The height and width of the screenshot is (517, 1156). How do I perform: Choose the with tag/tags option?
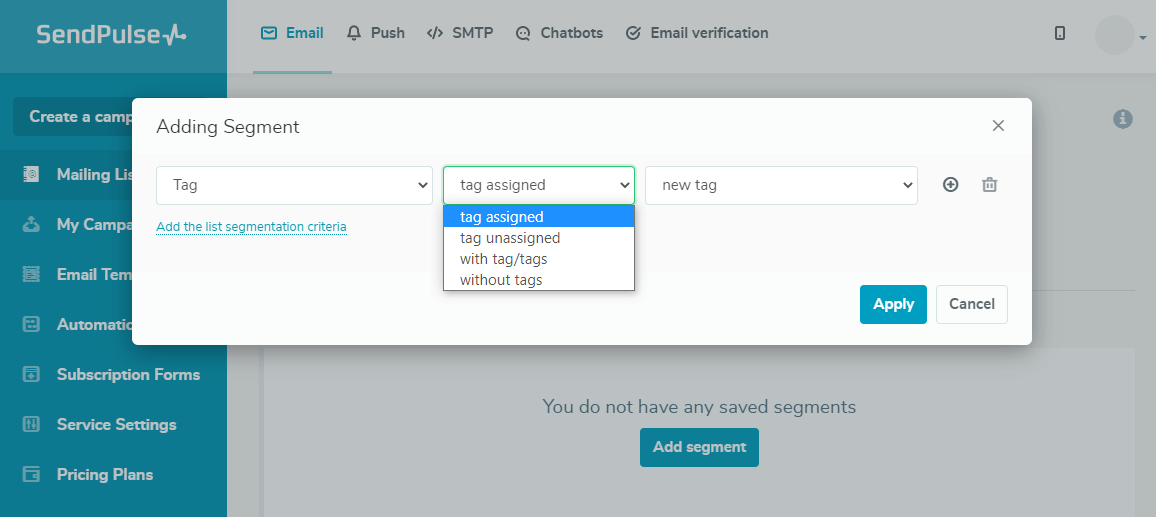[503, 259]
